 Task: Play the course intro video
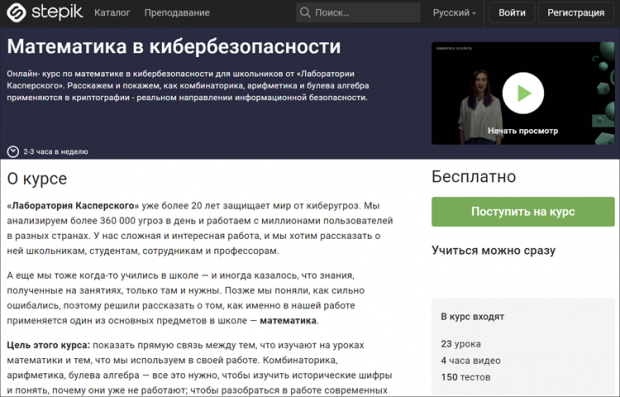click(523, 93)
